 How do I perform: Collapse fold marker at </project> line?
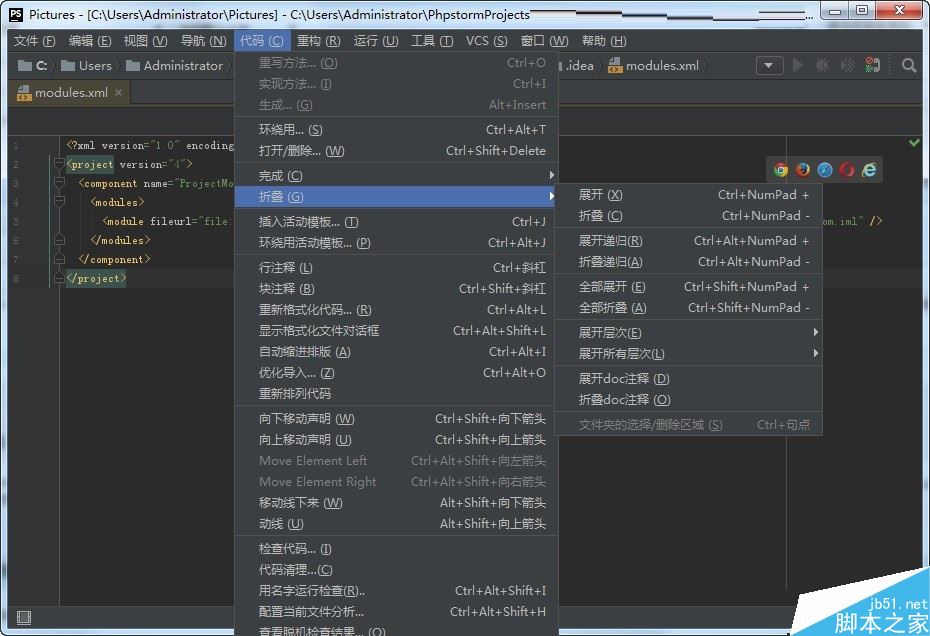[x=59, y=278]
